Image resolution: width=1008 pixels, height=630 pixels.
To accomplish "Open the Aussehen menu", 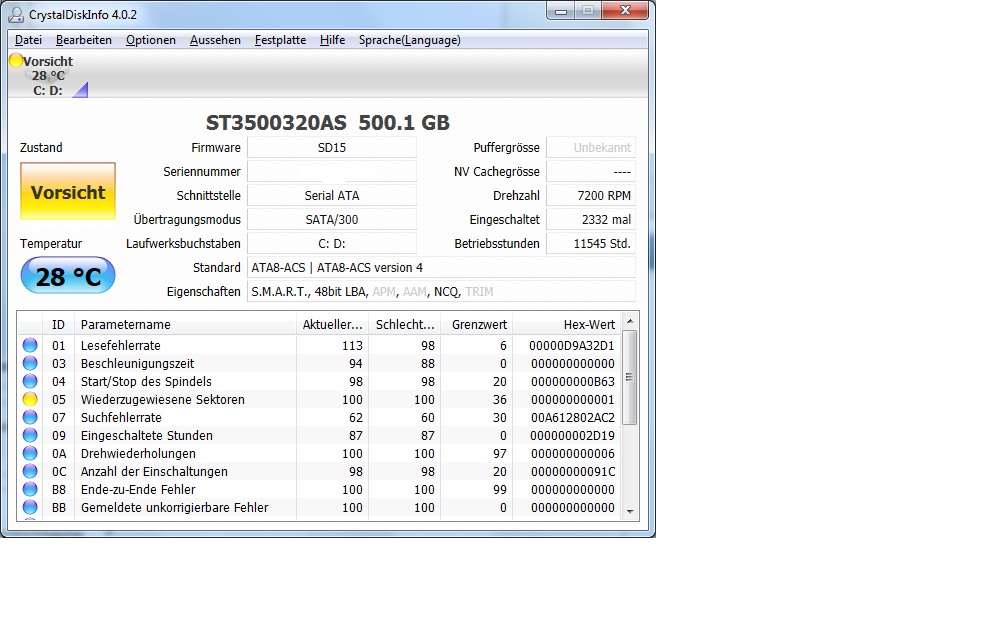I will click(215, 40).
